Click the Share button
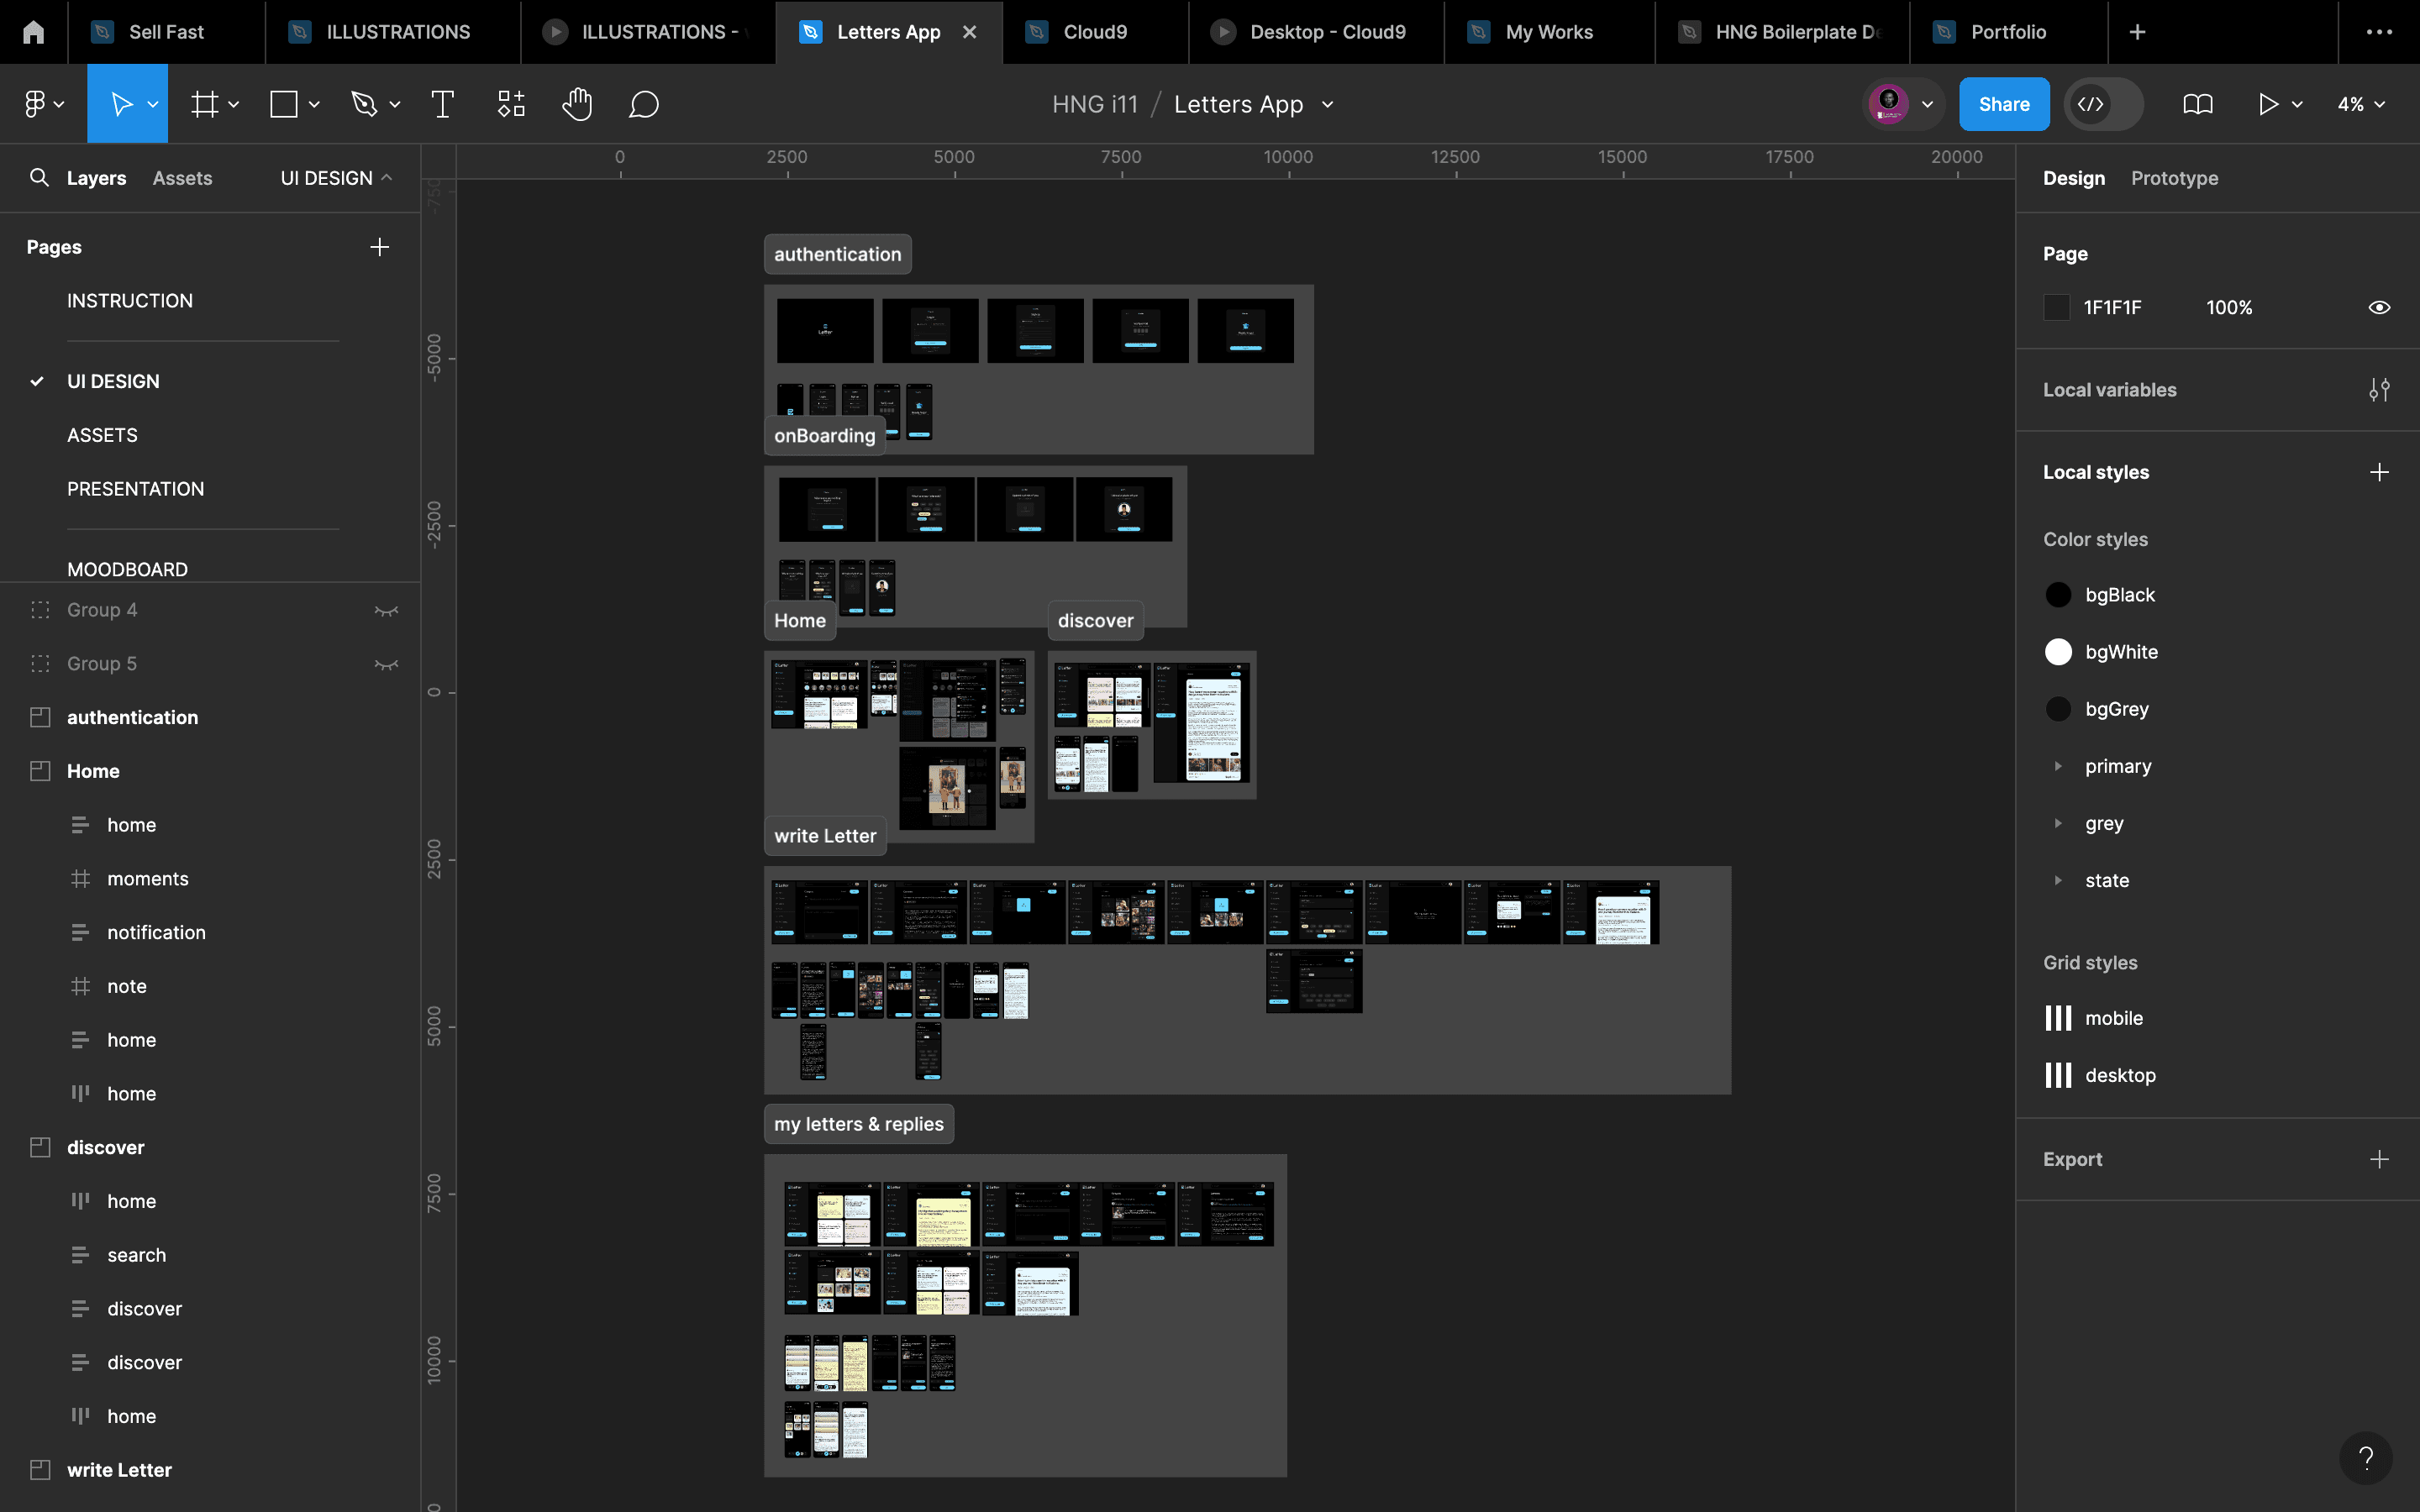The height and width of the screenshot is (1512, 2420). click(2003, 104)
